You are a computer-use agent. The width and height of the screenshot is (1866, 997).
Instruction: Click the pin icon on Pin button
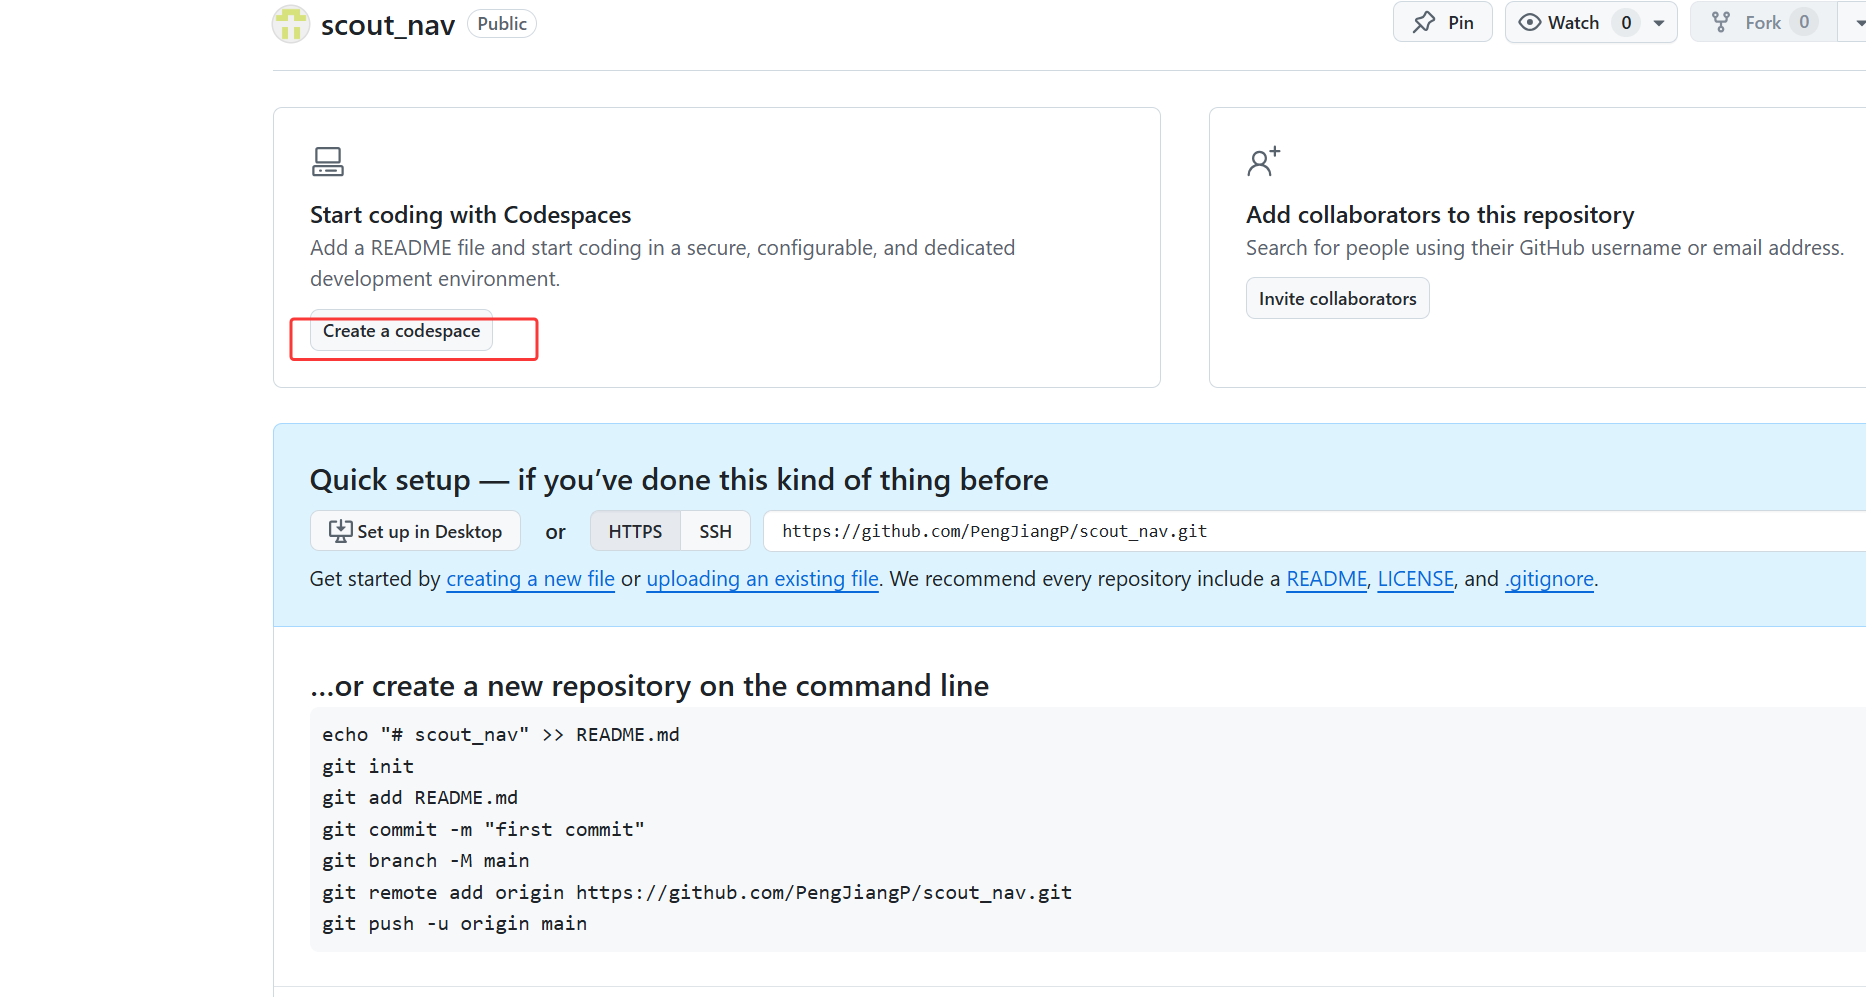click(x=1424, y=22)
